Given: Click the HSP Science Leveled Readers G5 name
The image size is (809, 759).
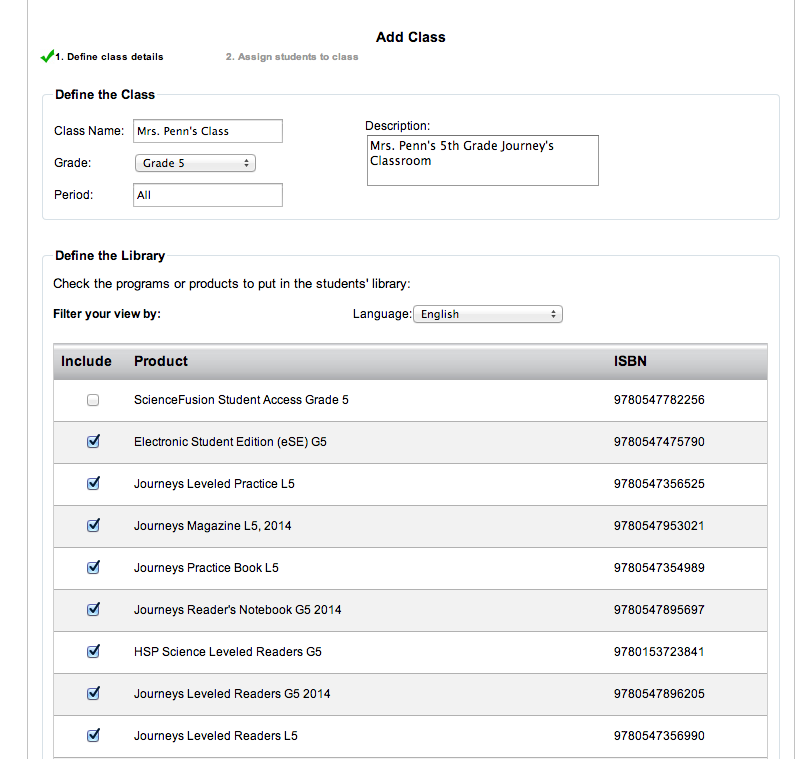Looking at the screenshot, I should 228,652.
